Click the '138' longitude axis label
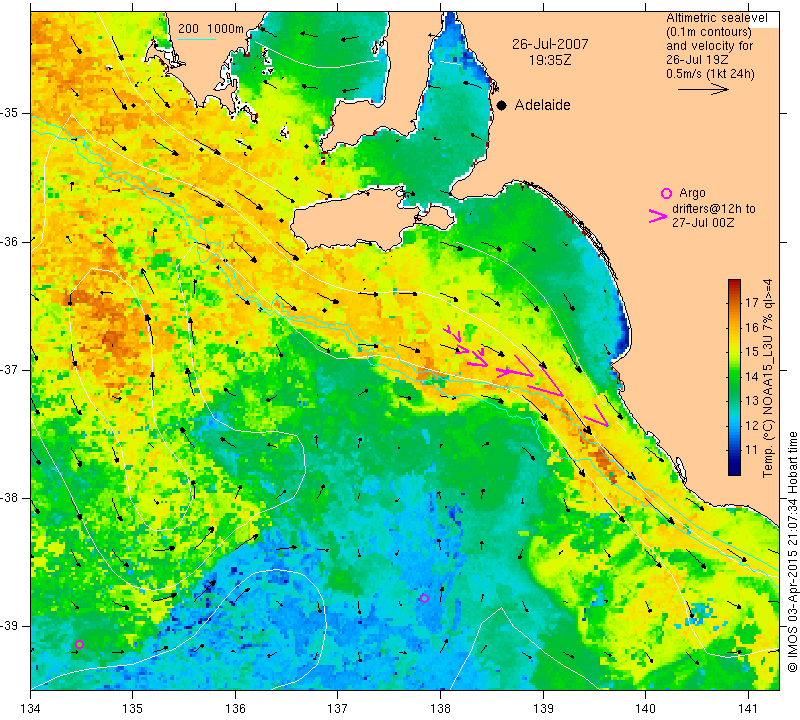 pyautogui.click(x=440, y=709)
